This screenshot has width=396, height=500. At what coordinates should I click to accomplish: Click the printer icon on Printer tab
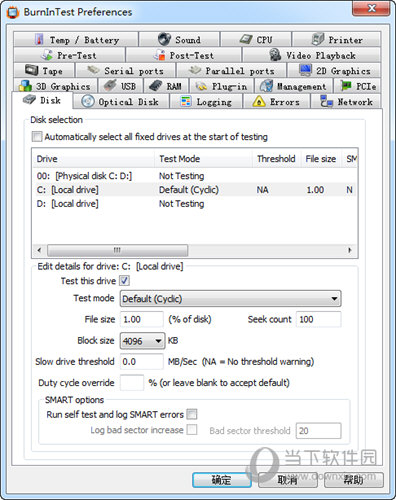(x=318, y=39)
